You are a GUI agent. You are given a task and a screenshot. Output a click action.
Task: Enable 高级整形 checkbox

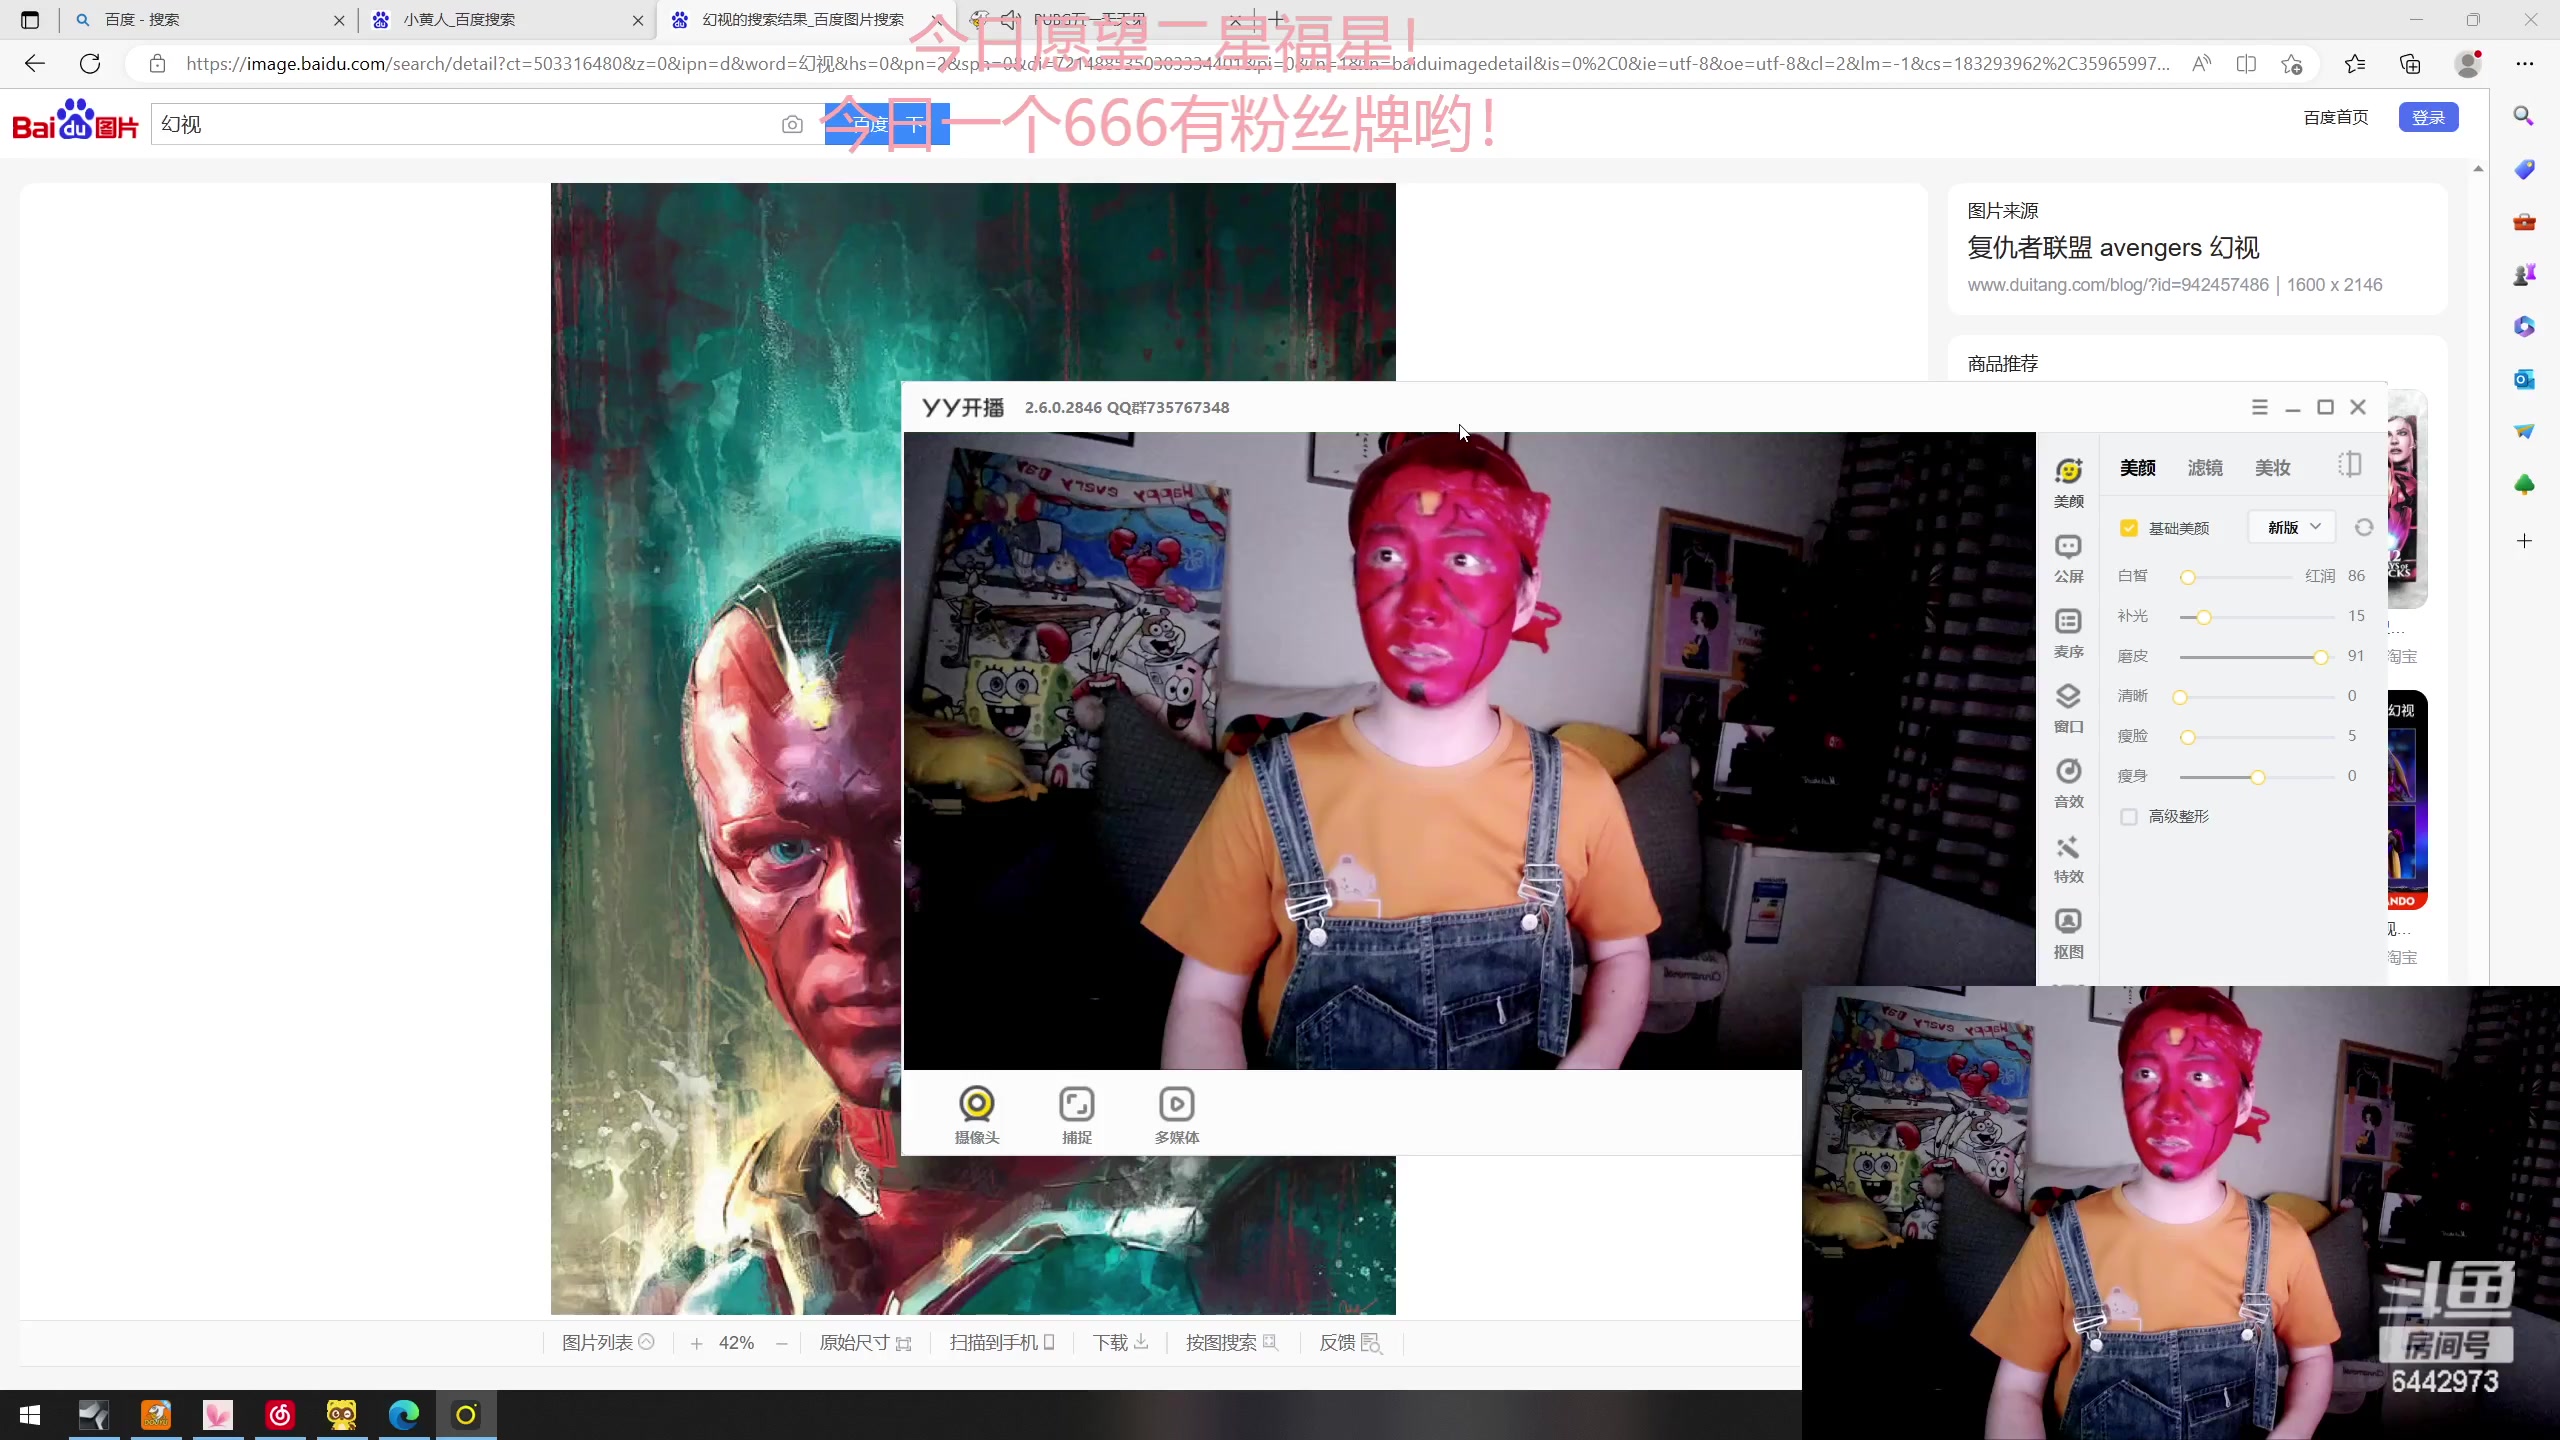tap(2129, 817)
